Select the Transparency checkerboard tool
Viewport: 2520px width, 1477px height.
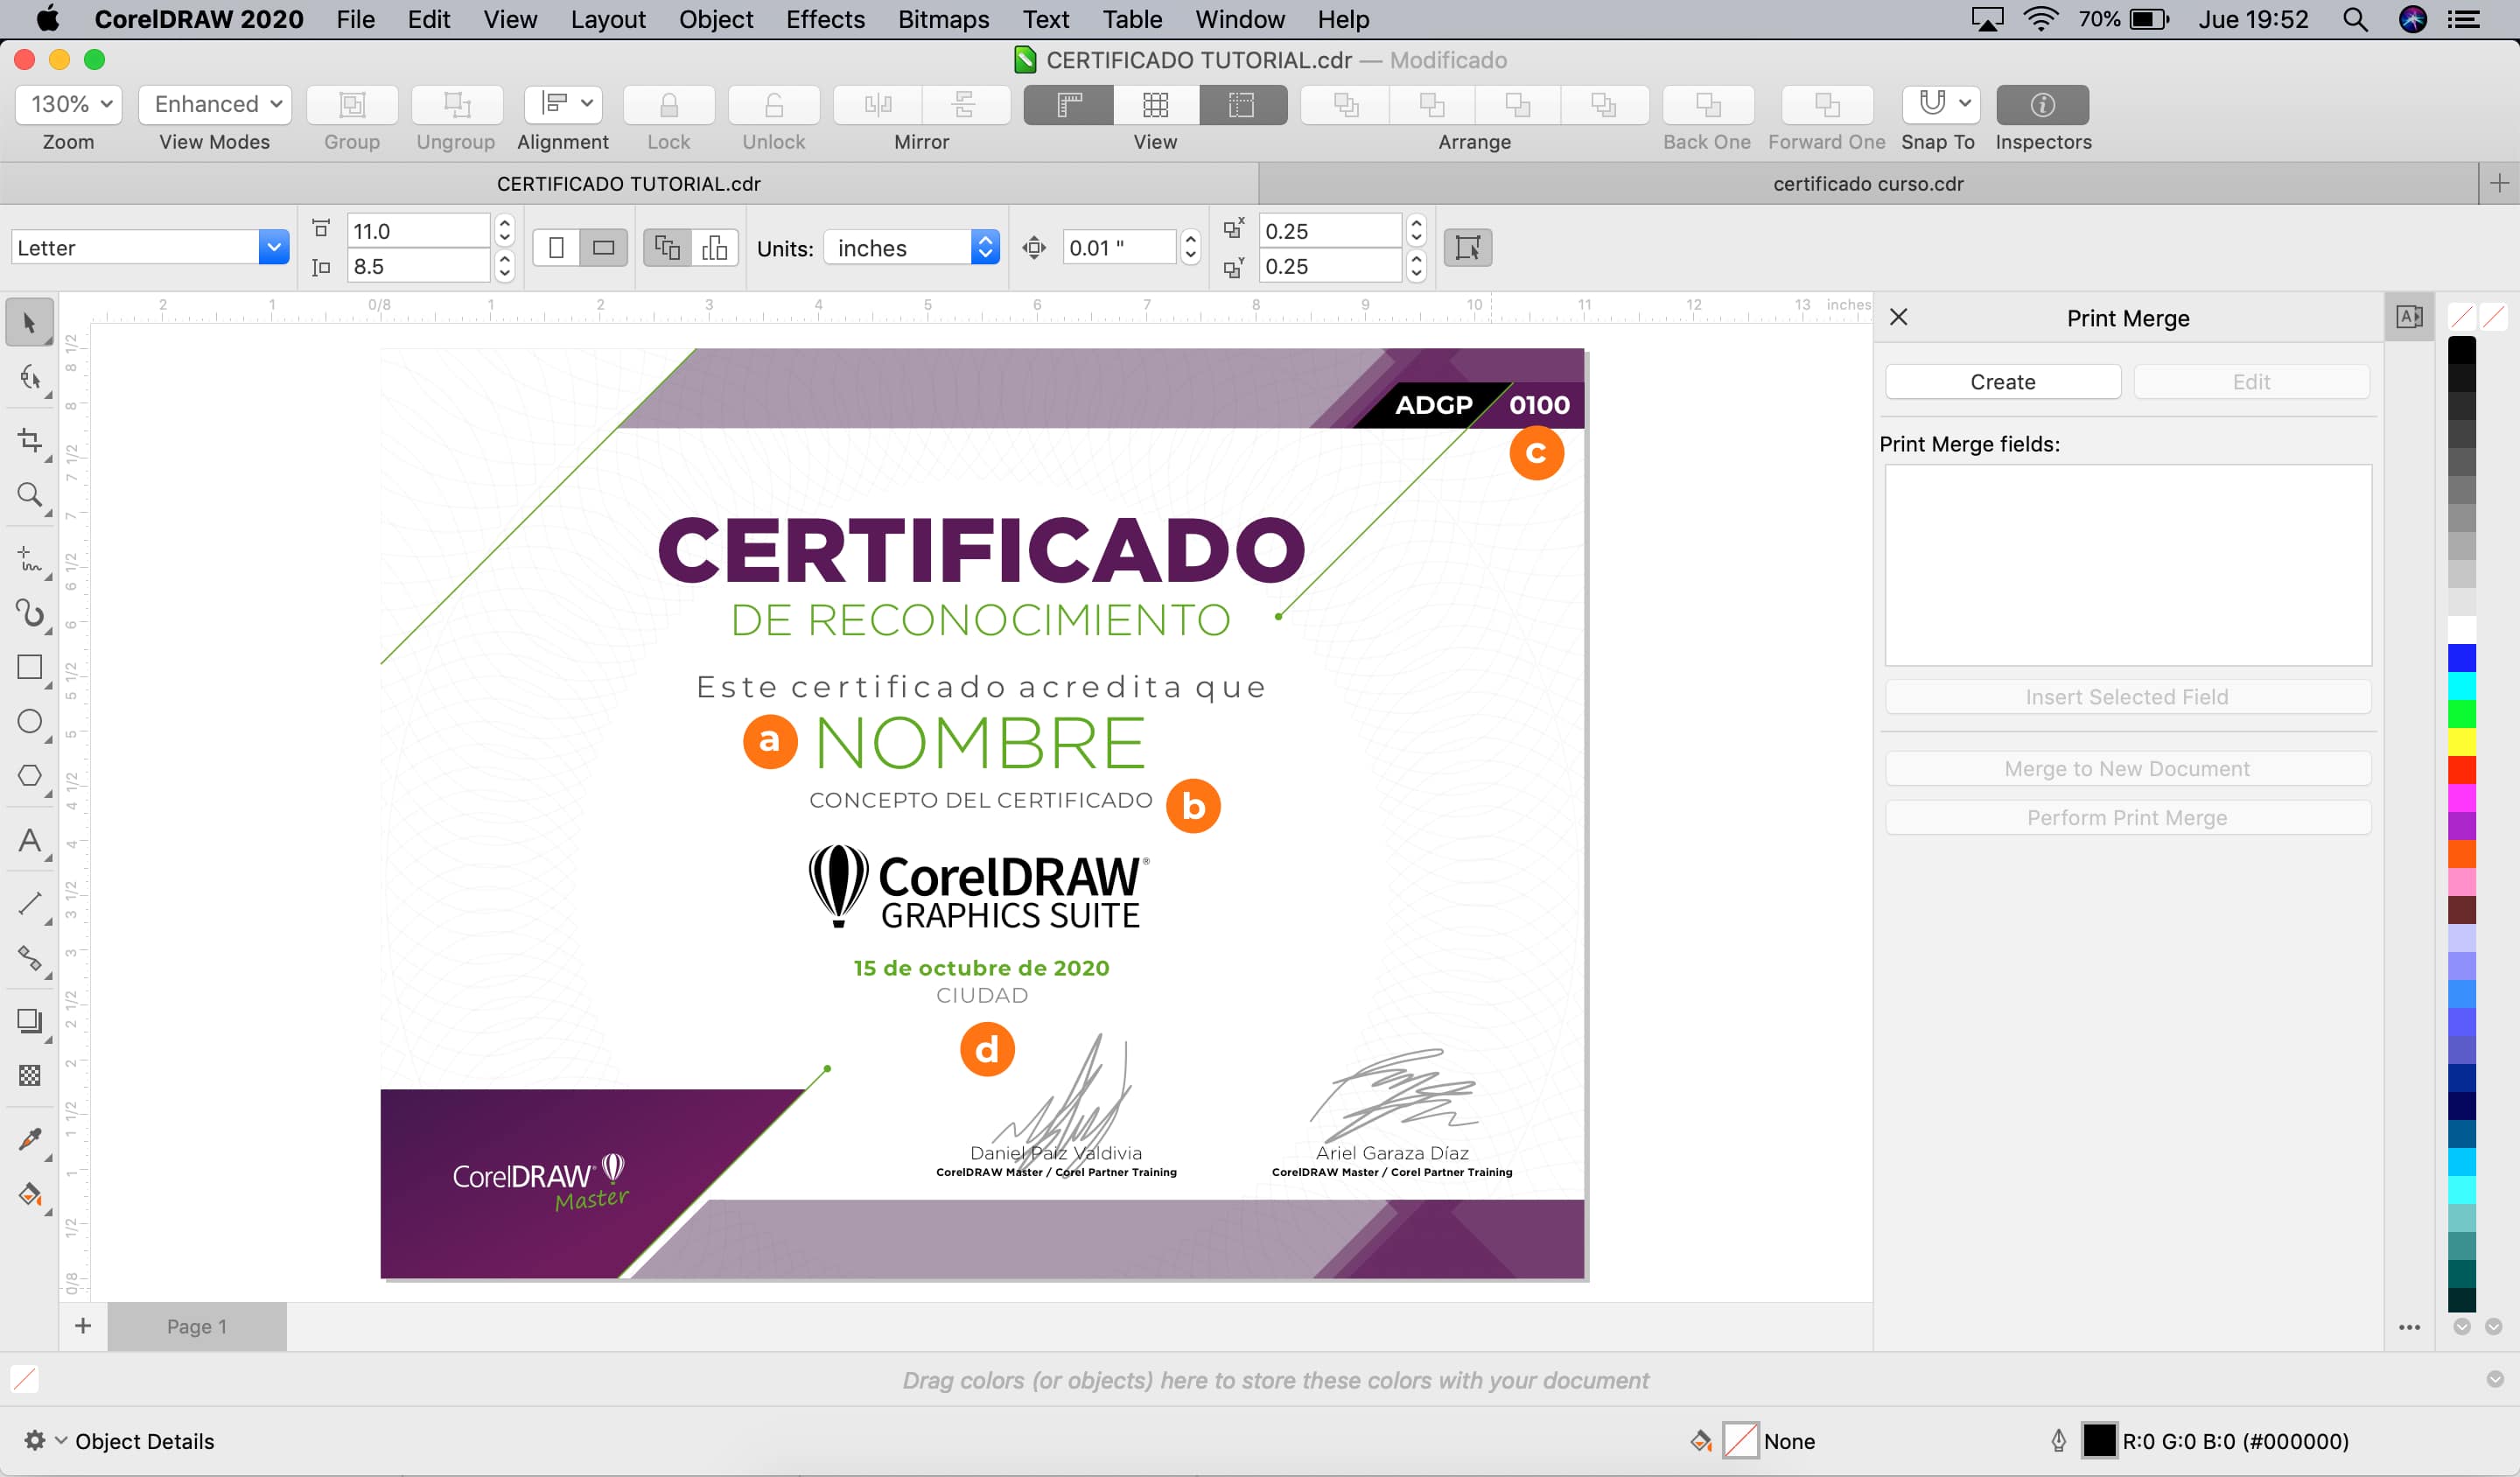tap(29, 1075)
